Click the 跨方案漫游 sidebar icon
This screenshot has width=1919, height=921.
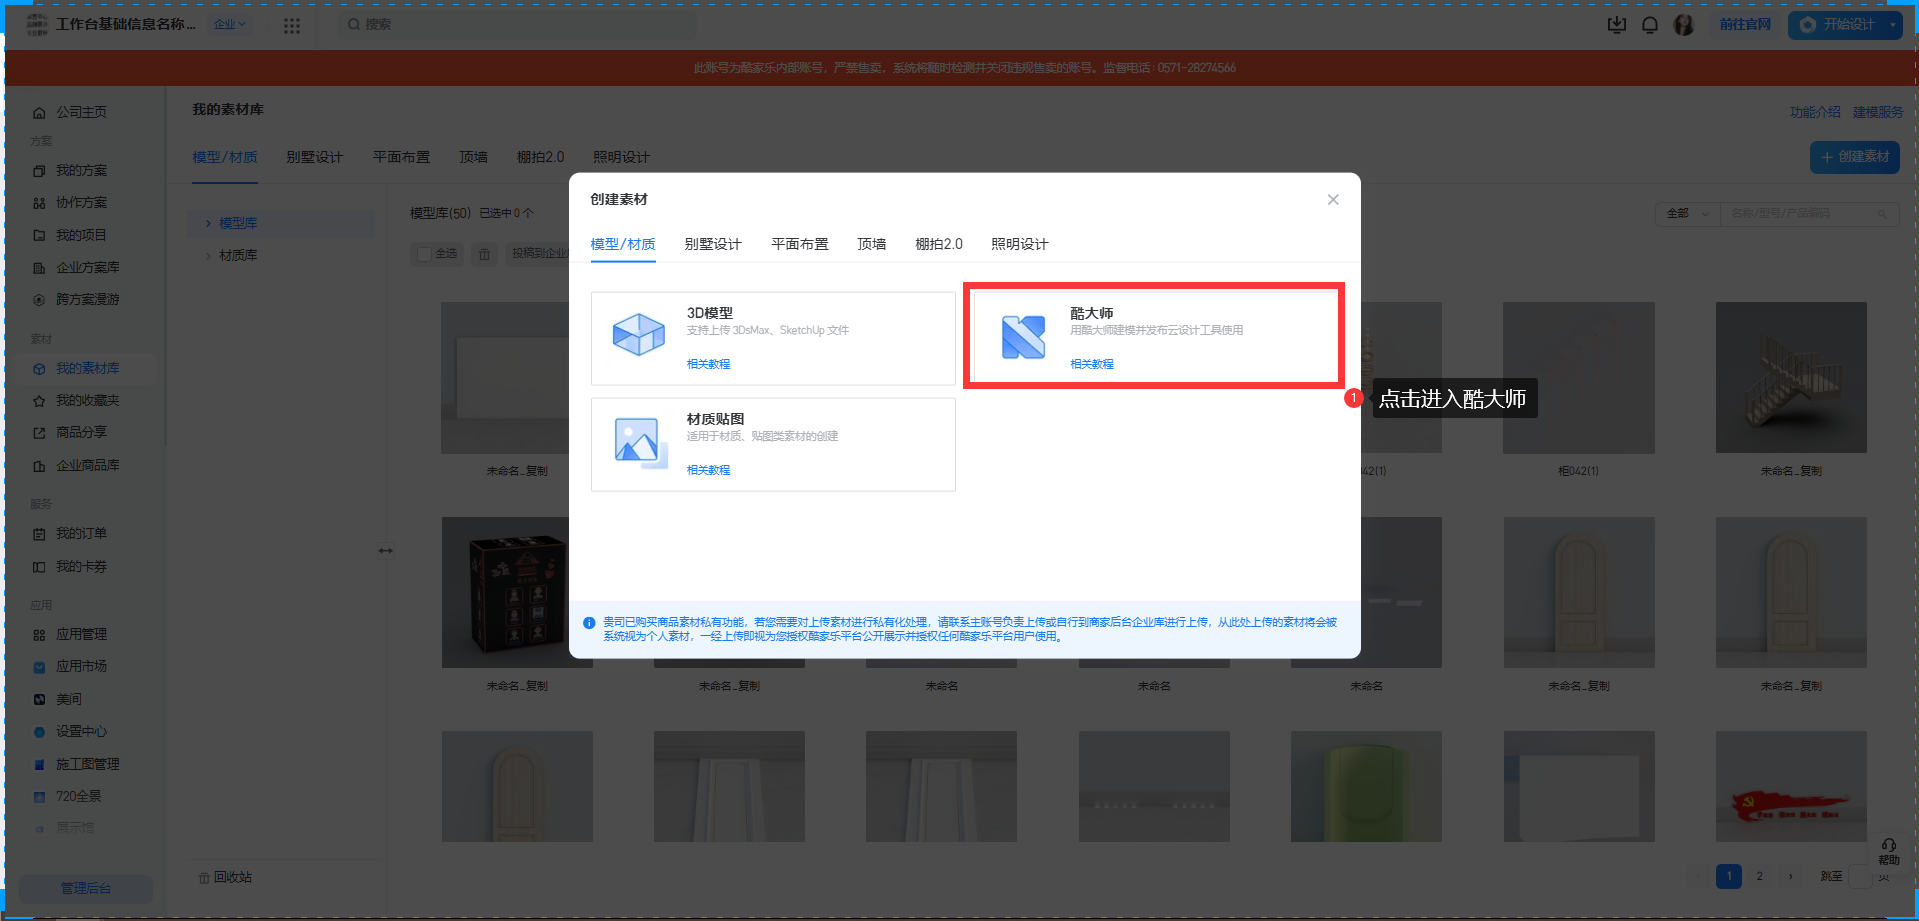click(39, 300)
